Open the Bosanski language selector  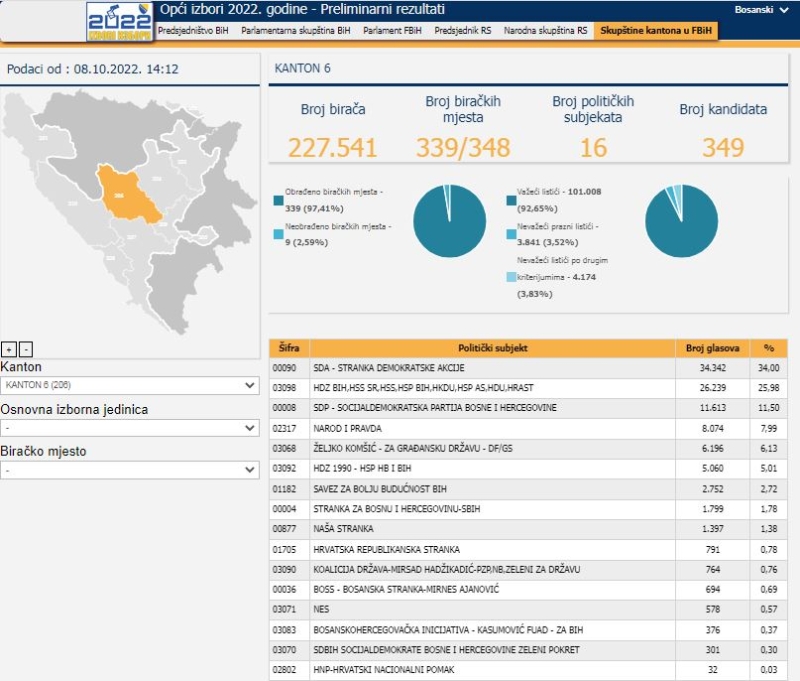759,9
